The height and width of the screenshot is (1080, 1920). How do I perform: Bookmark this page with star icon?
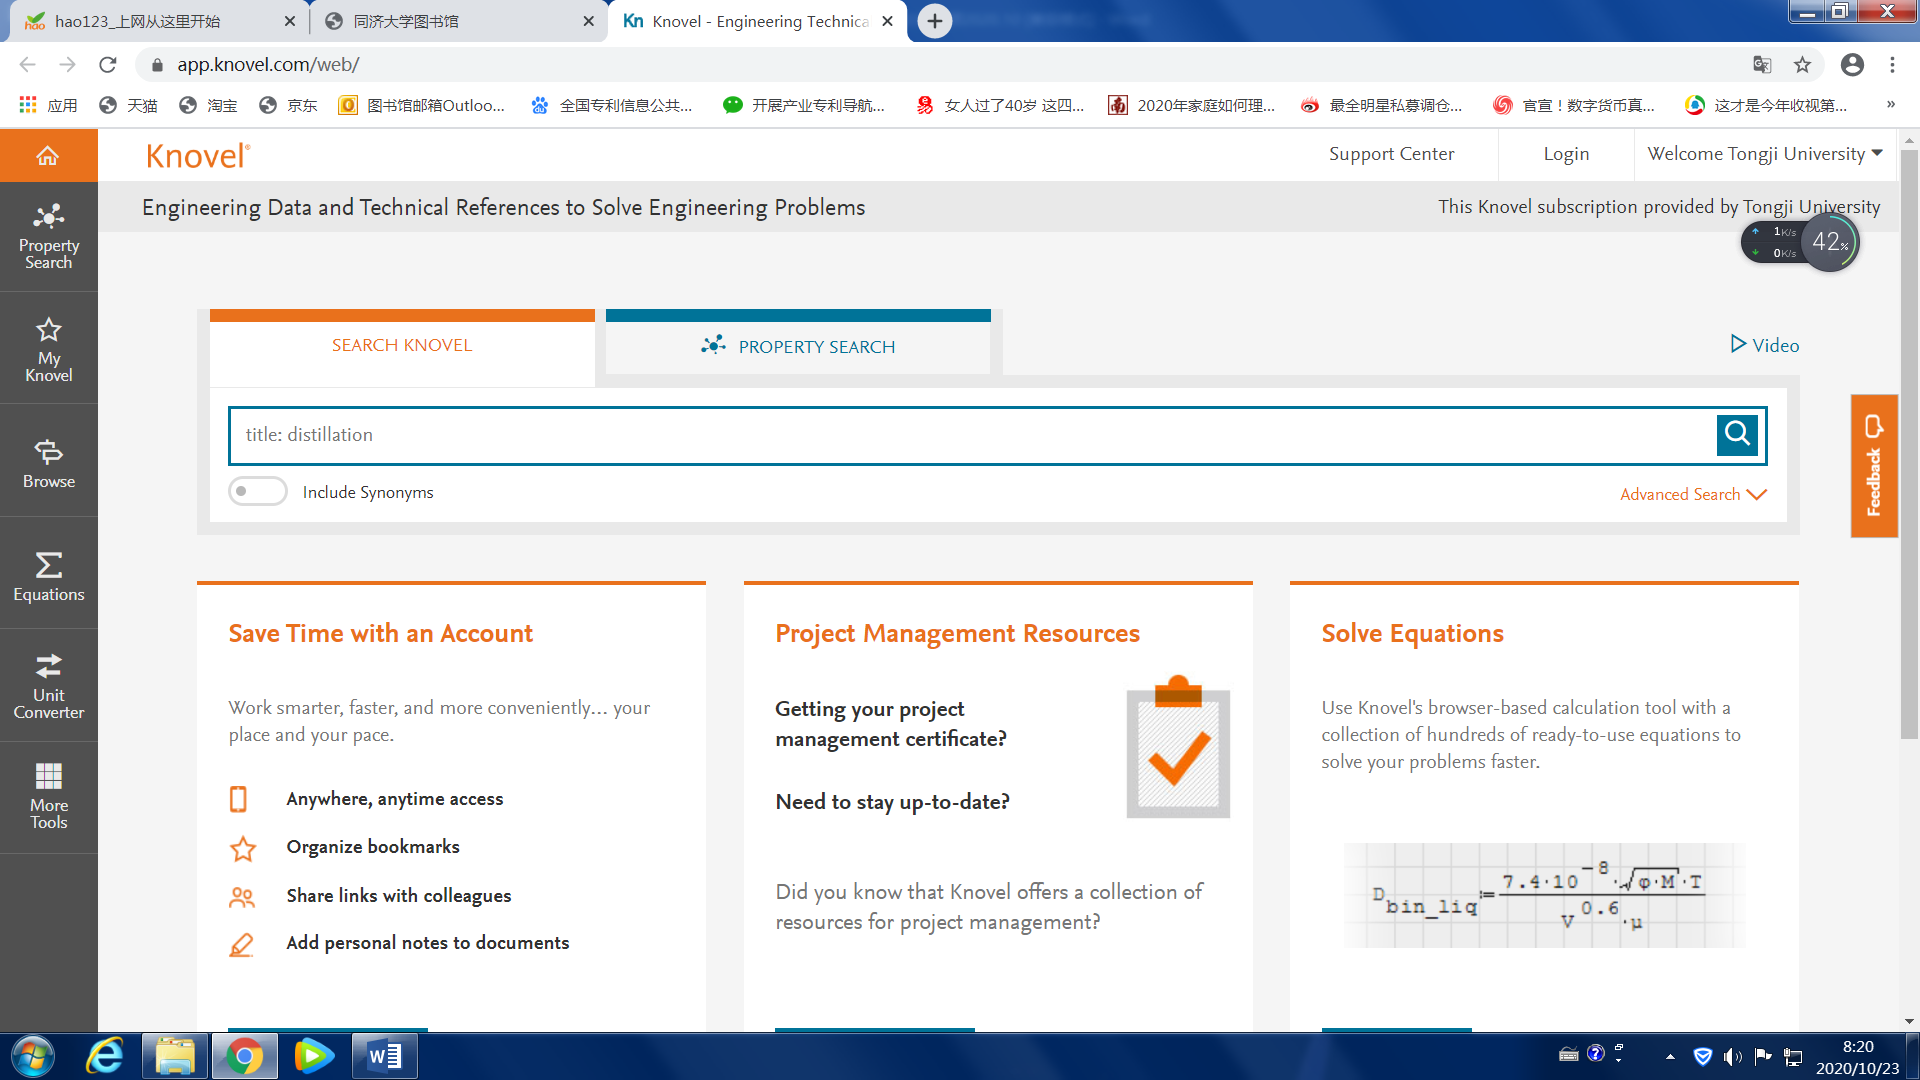pyautogui.click(x=1802, y=64)
